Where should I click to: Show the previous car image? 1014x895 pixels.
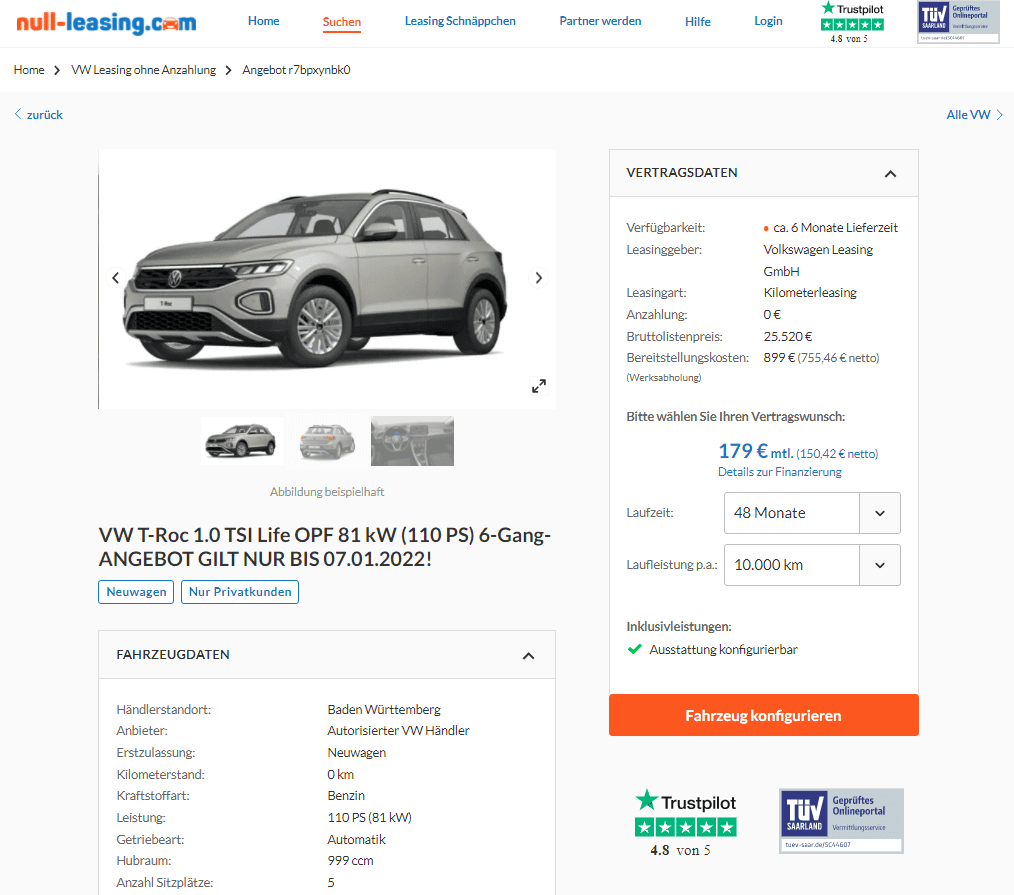pyautogui.click(x=116, y=278)
